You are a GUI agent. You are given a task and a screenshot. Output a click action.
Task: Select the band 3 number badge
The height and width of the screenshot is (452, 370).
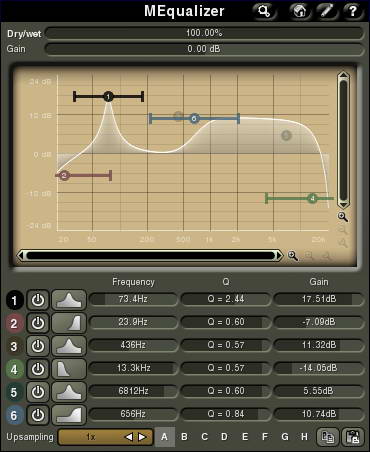pyautogui.click(x=14, y=346)
